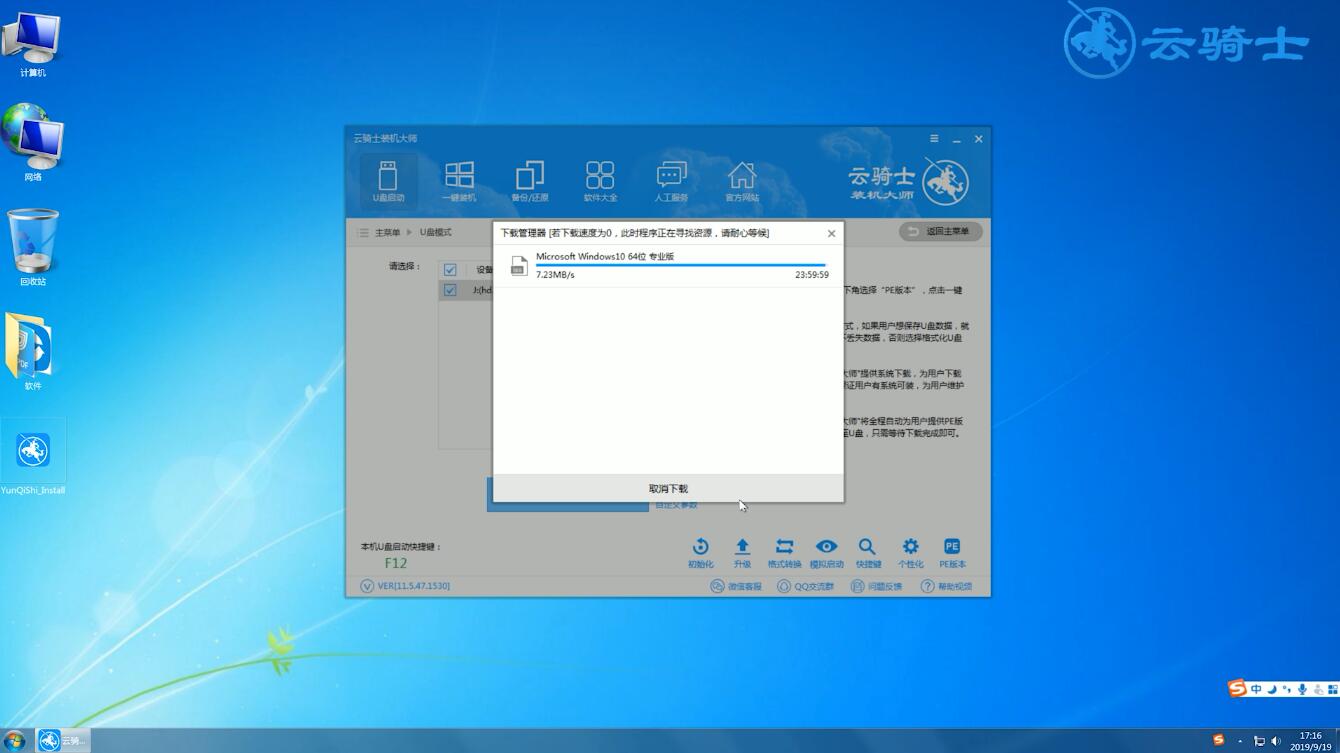Select the 备份/还原 toolbar icon

(x=530, y=181)
